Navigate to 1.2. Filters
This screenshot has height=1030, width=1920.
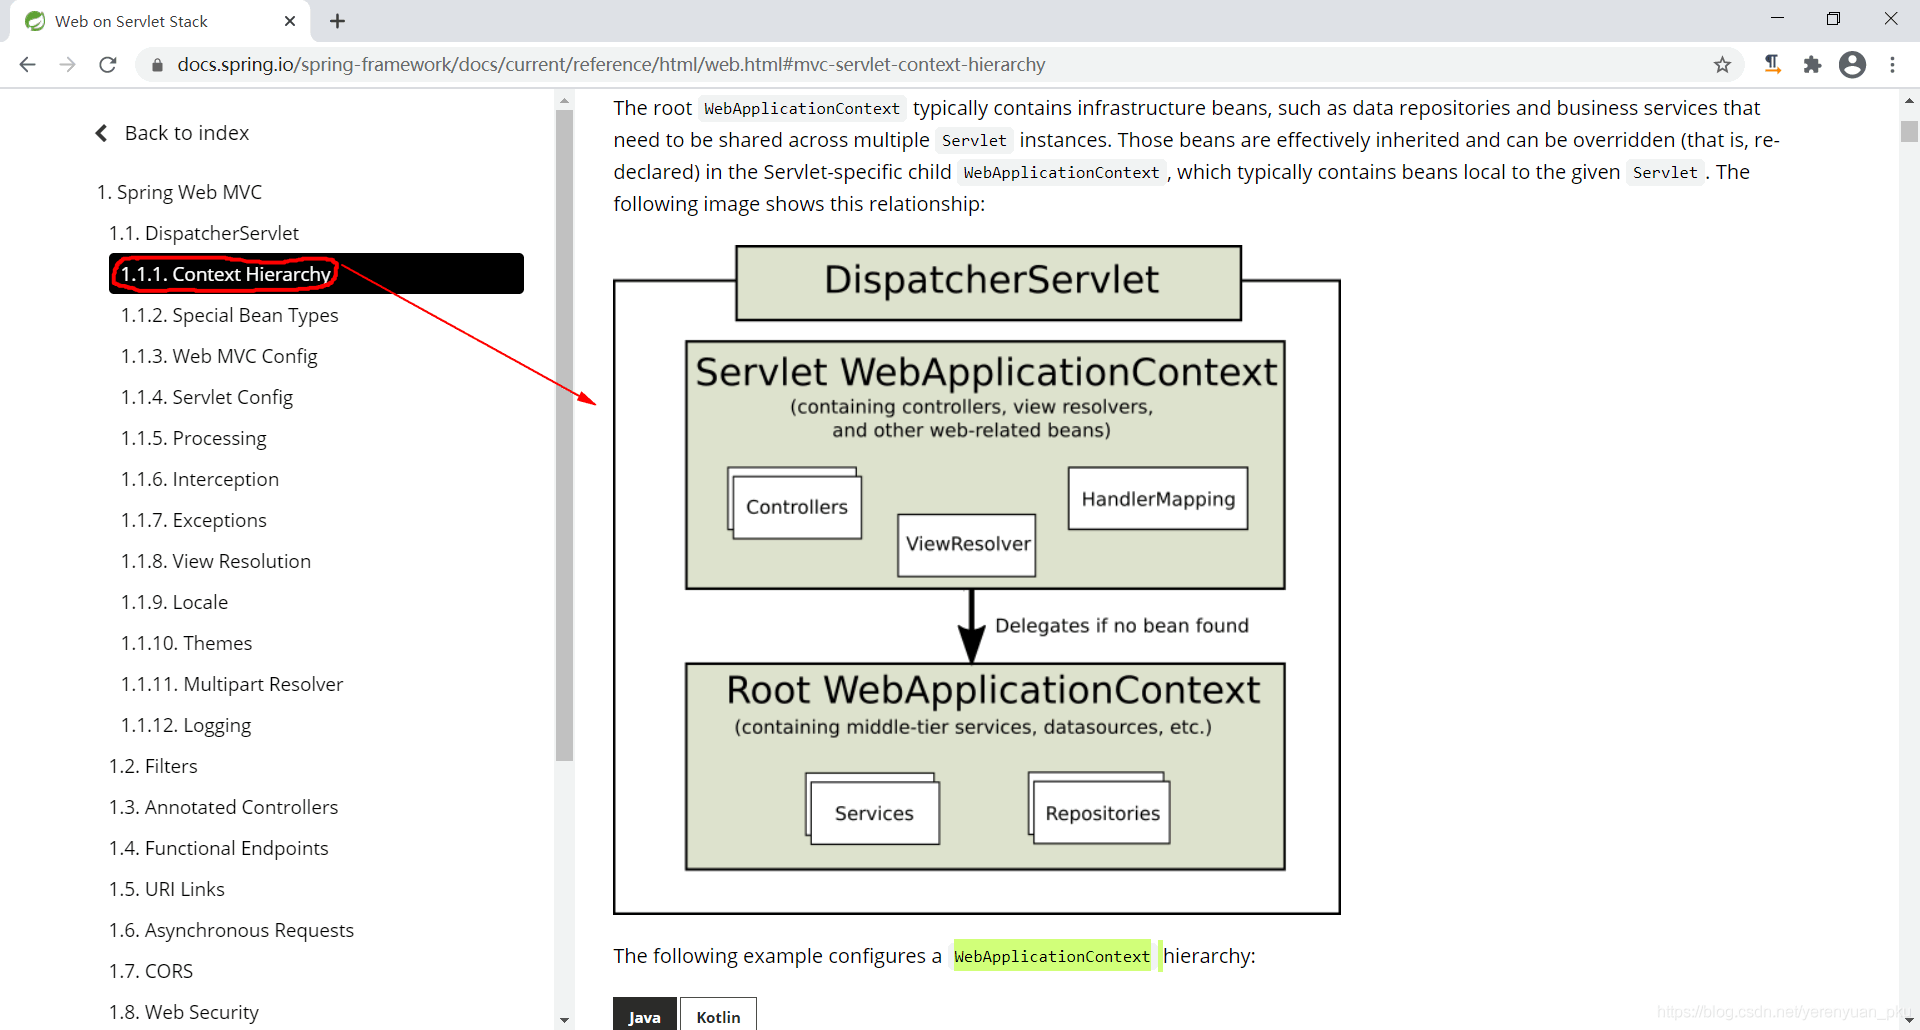(x=153, y=766)
